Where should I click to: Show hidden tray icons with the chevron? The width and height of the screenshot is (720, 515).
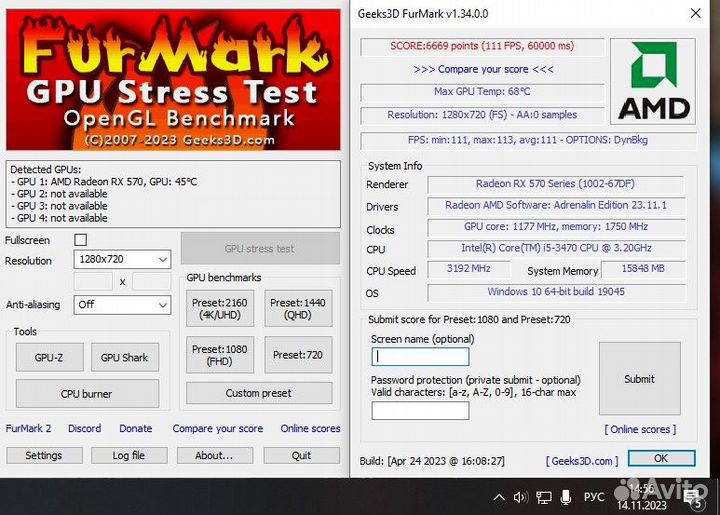click(x=499, y=497)
